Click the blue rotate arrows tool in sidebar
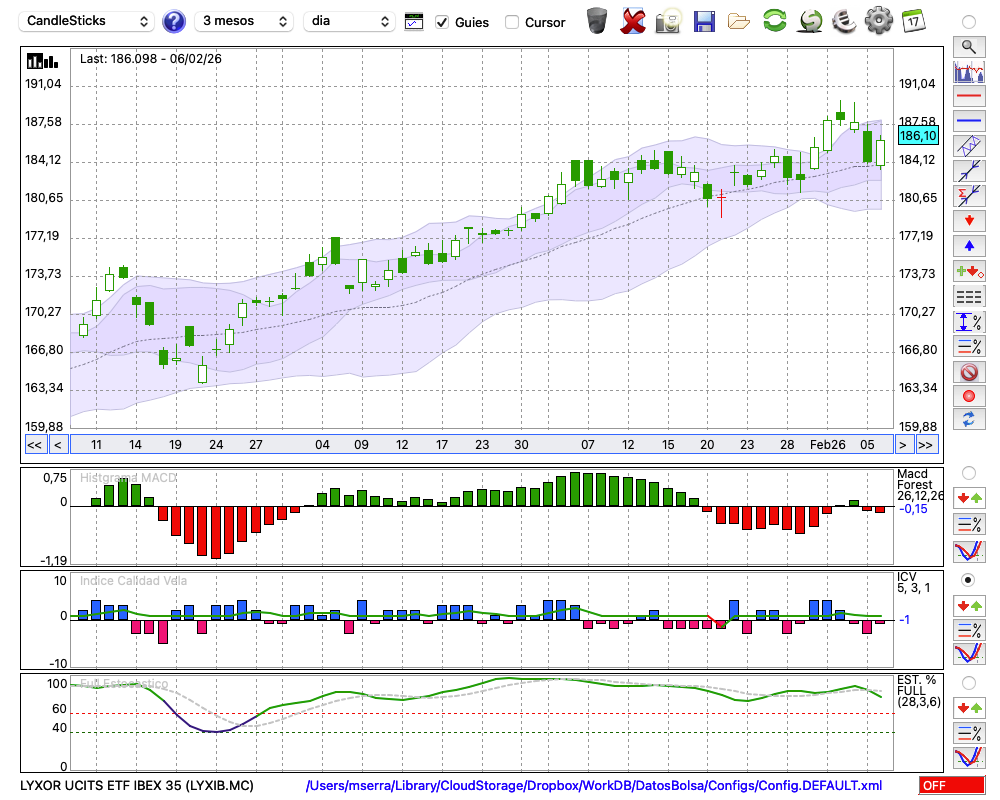 [969, 420]
